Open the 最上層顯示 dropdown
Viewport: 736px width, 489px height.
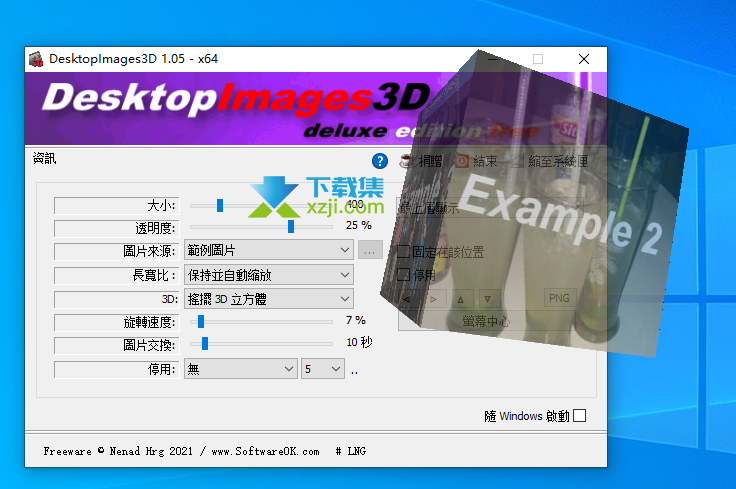click(x=490, y=207)
